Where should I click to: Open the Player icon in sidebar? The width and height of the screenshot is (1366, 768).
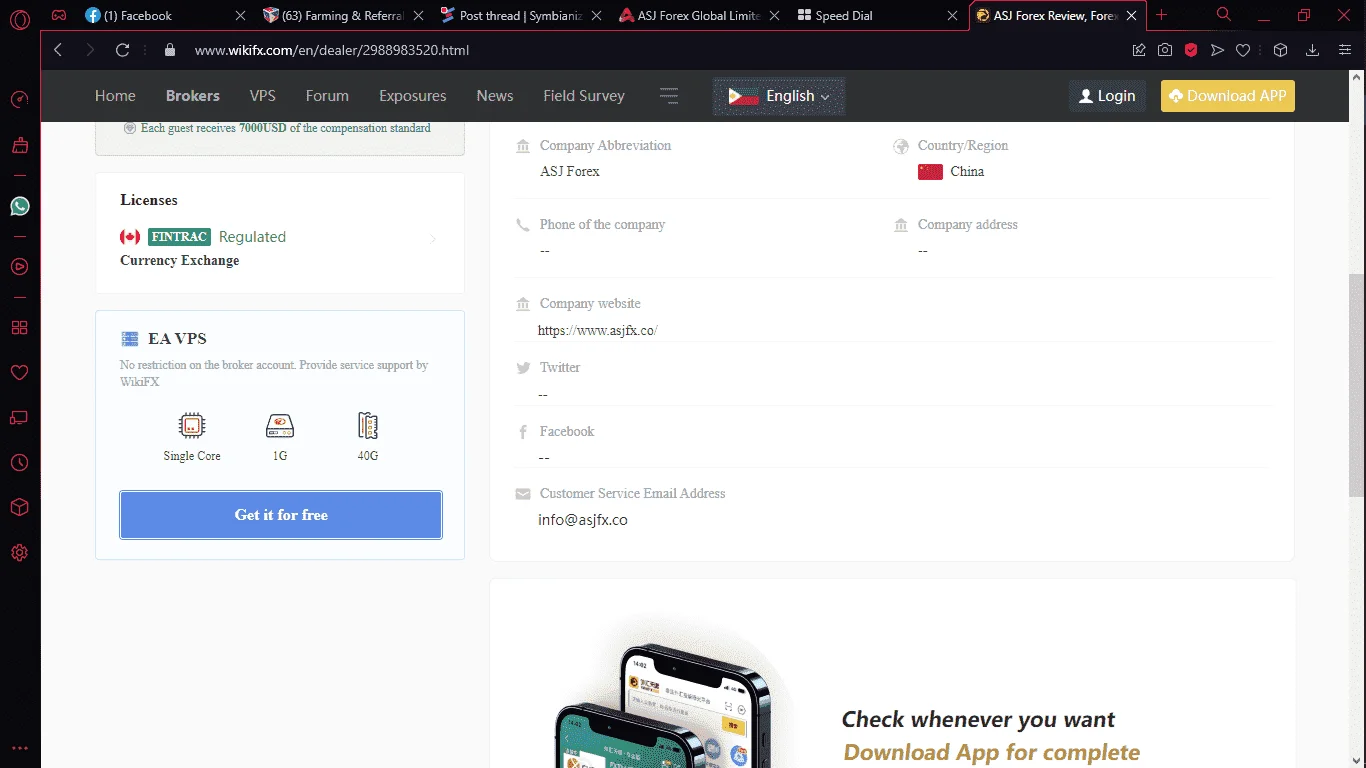click(19, 267)
